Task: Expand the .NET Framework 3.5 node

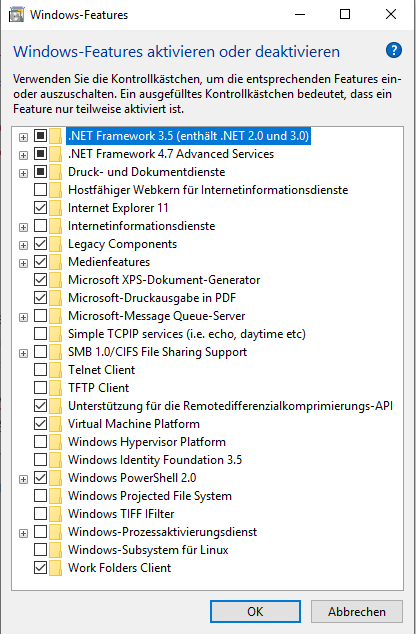Action: [23, 137]
